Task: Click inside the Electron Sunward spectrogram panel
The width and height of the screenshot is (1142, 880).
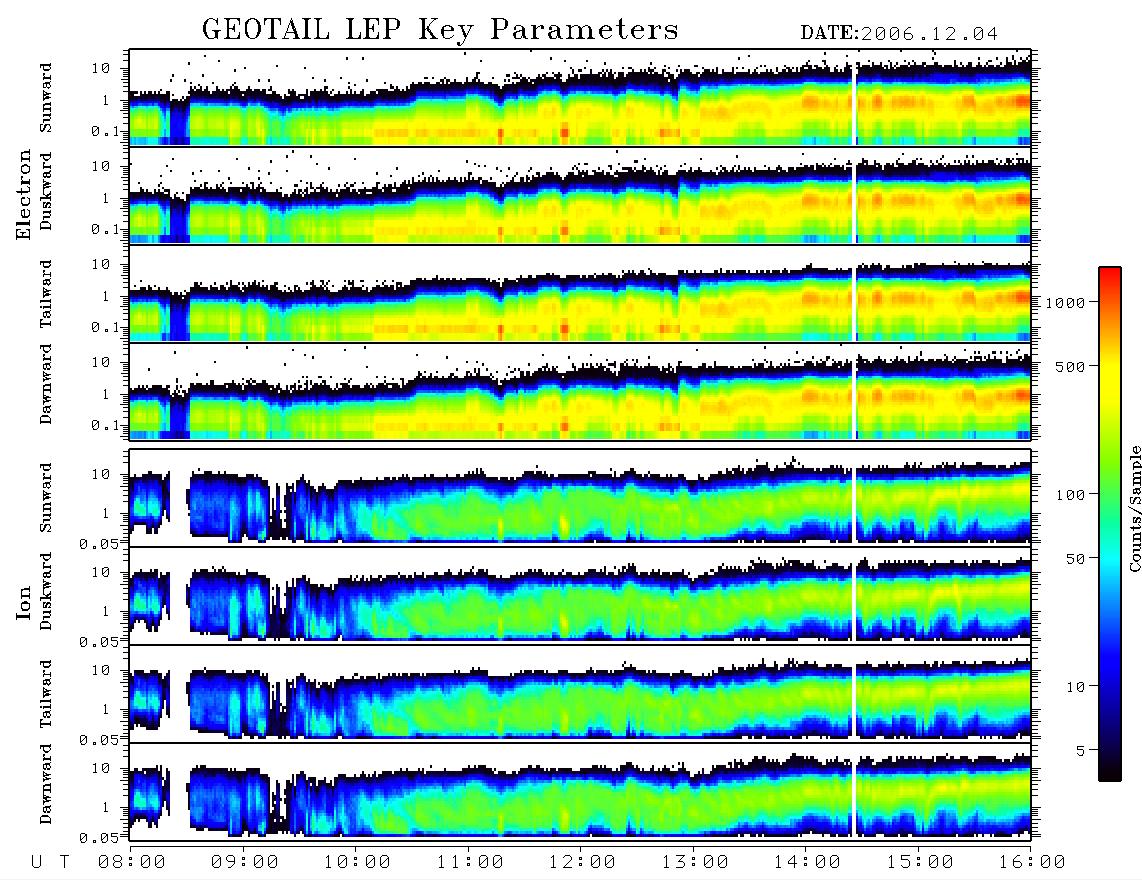Action: pyautogui.click(x=580, y=98)
